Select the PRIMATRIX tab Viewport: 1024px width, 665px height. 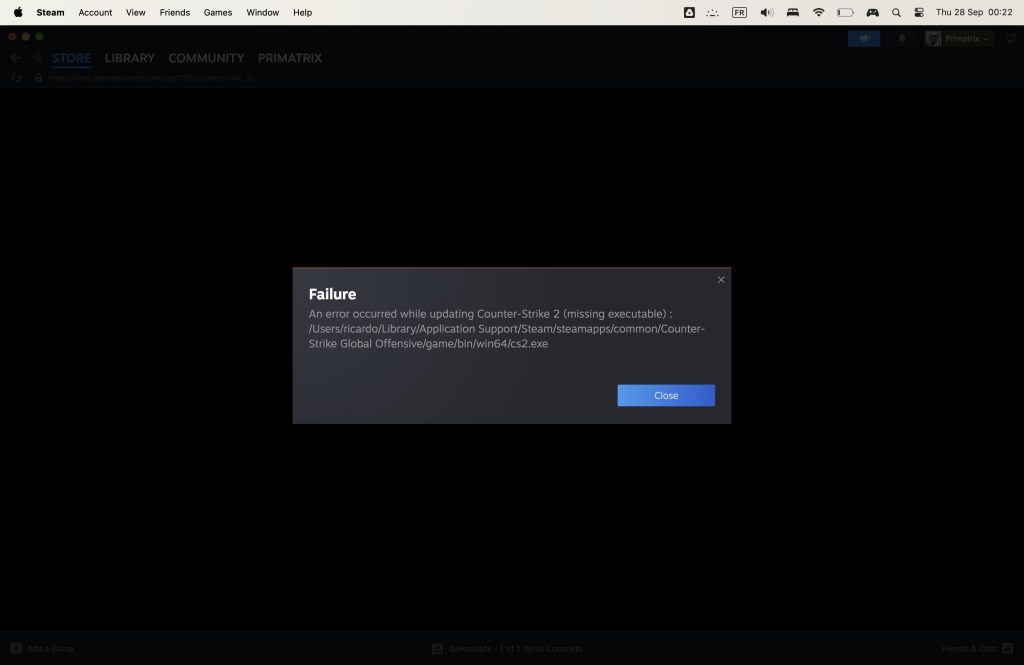tap(289, 58)
